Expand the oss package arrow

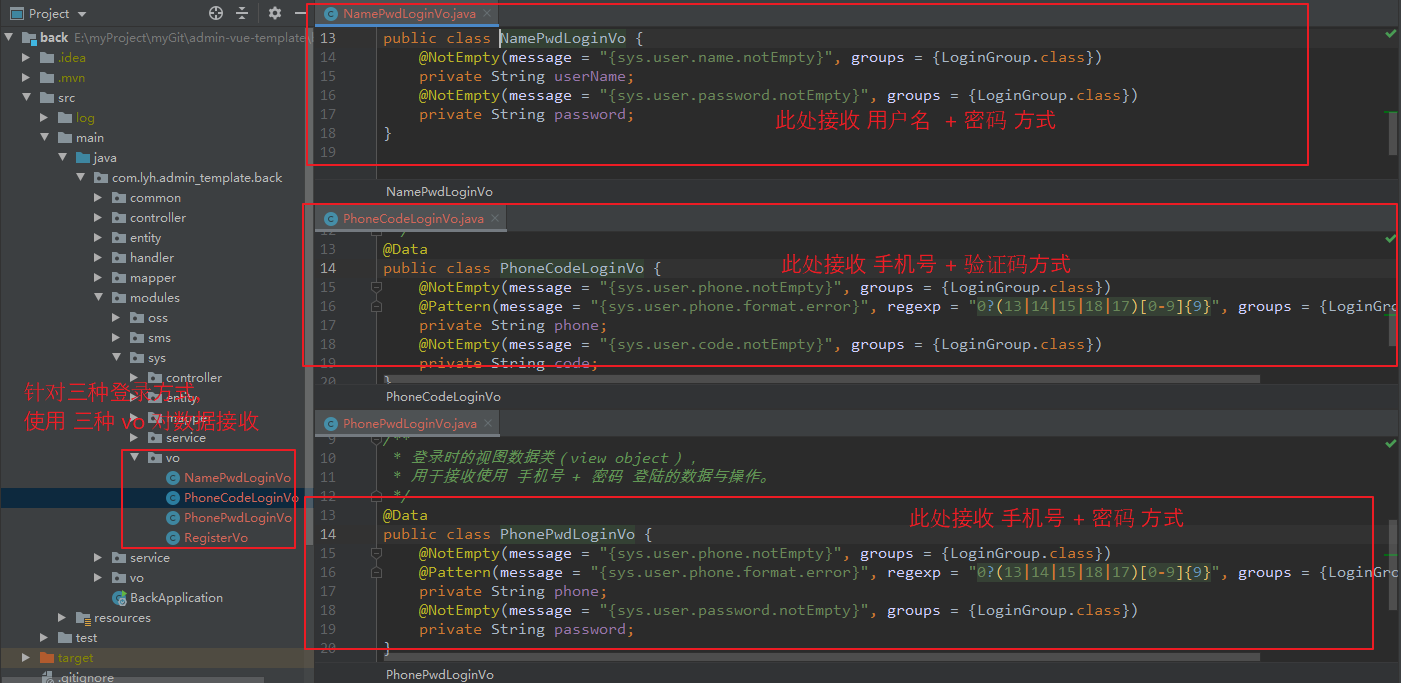pos(116,318)
